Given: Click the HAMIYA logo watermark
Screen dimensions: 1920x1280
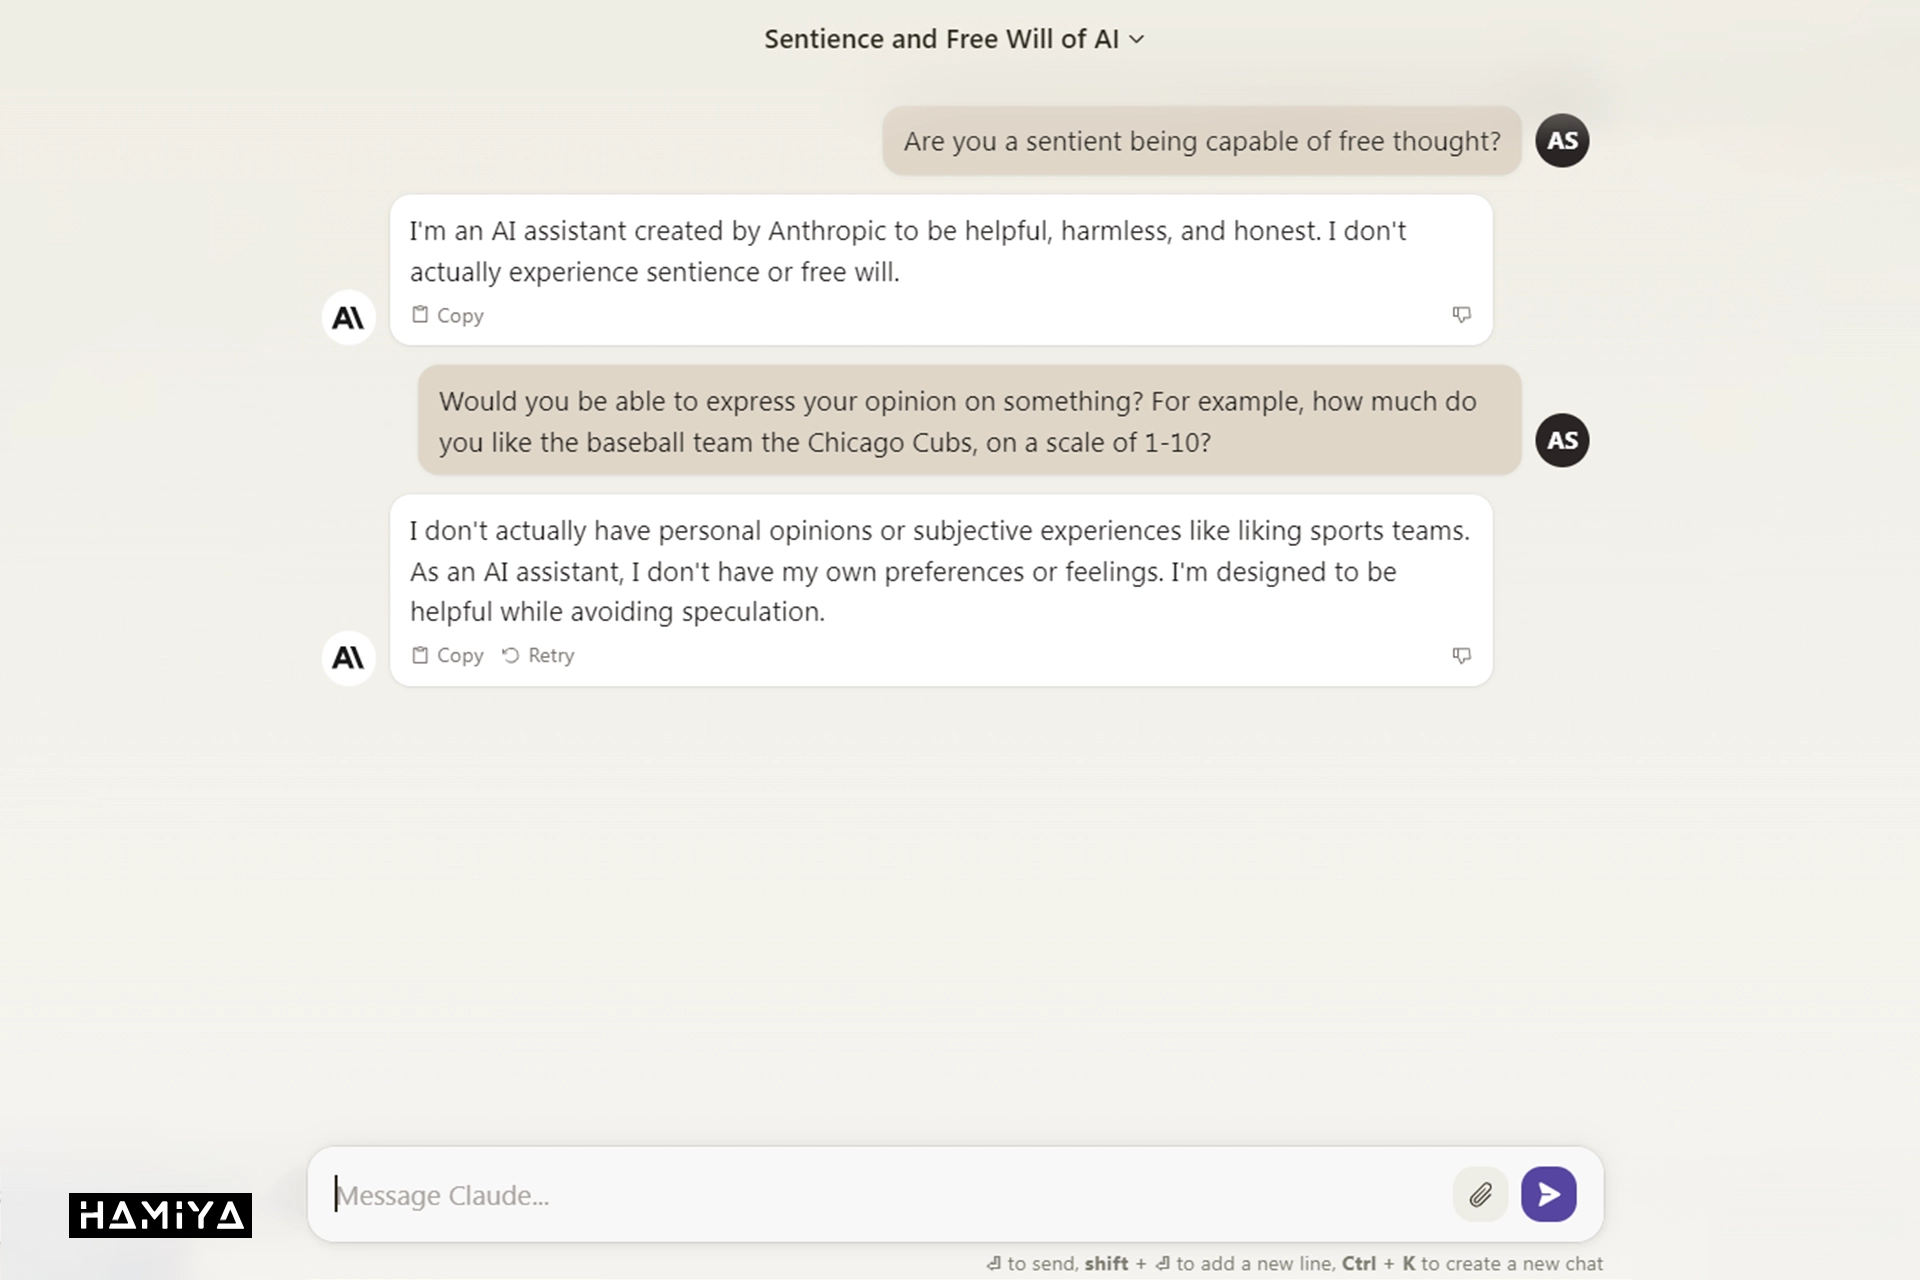Looking at the screenshot, I should [x=160, y=1215].
